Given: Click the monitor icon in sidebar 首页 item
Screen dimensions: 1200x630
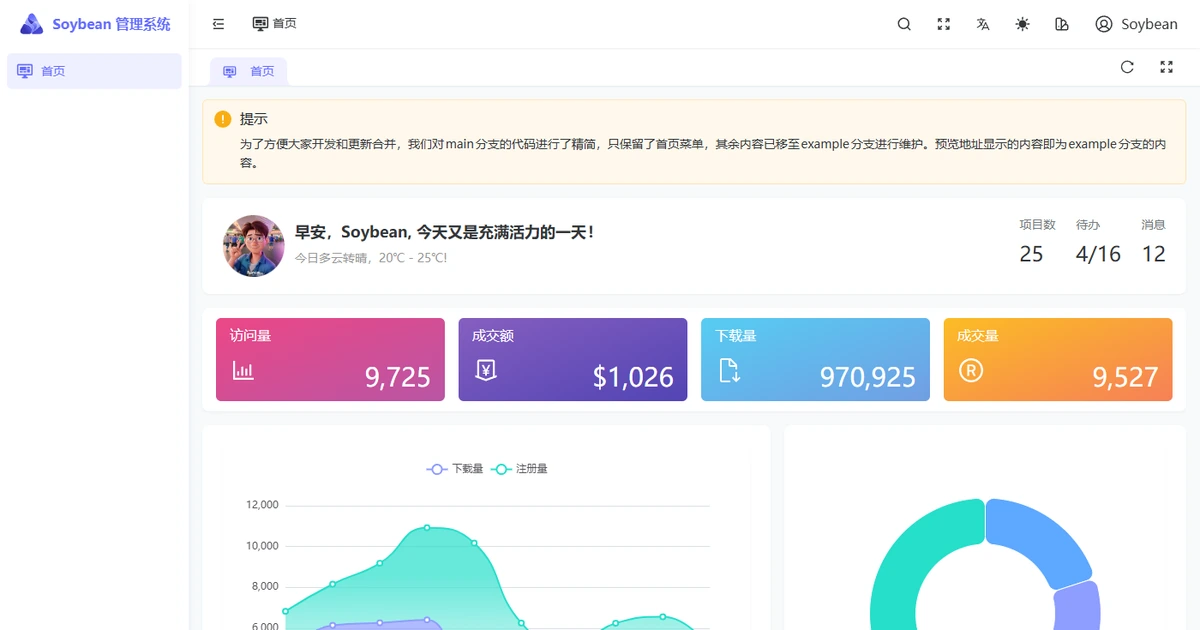Looking at the screenshot, I should click(25, 71).
